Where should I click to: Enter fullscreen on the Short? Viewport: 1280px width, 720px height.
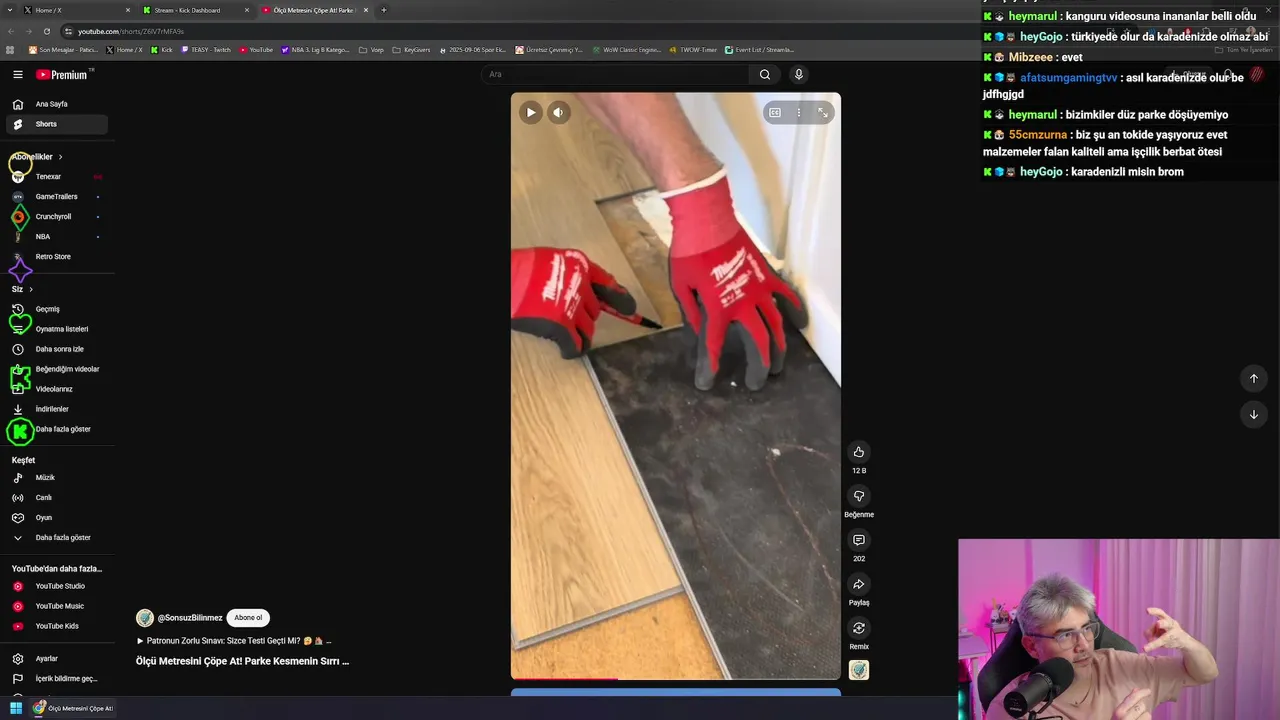823,113
